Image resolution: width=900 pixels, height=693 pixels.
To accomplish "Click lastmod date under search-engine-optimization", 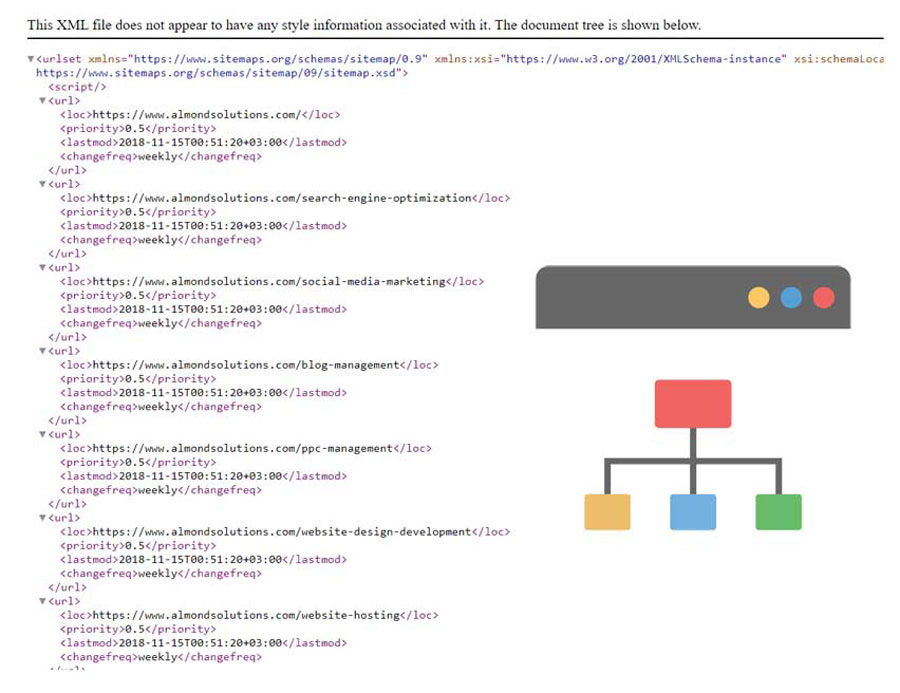I will click(x=203, y=226).
